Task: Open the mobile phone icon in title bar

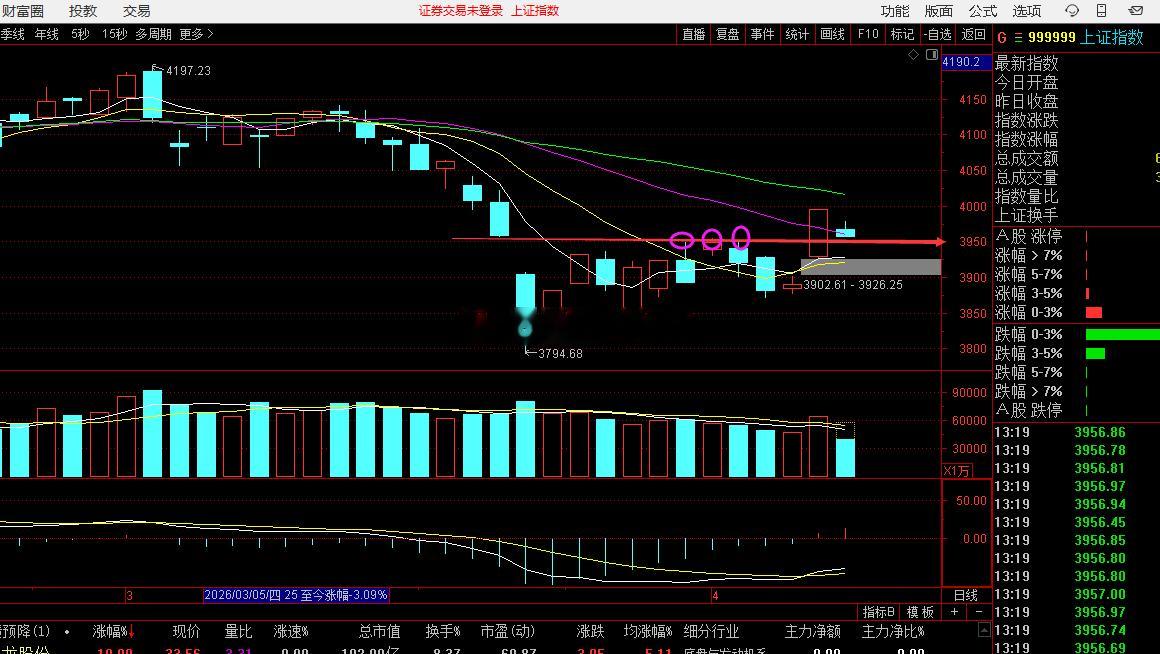Action: [x=1102, y=10]
